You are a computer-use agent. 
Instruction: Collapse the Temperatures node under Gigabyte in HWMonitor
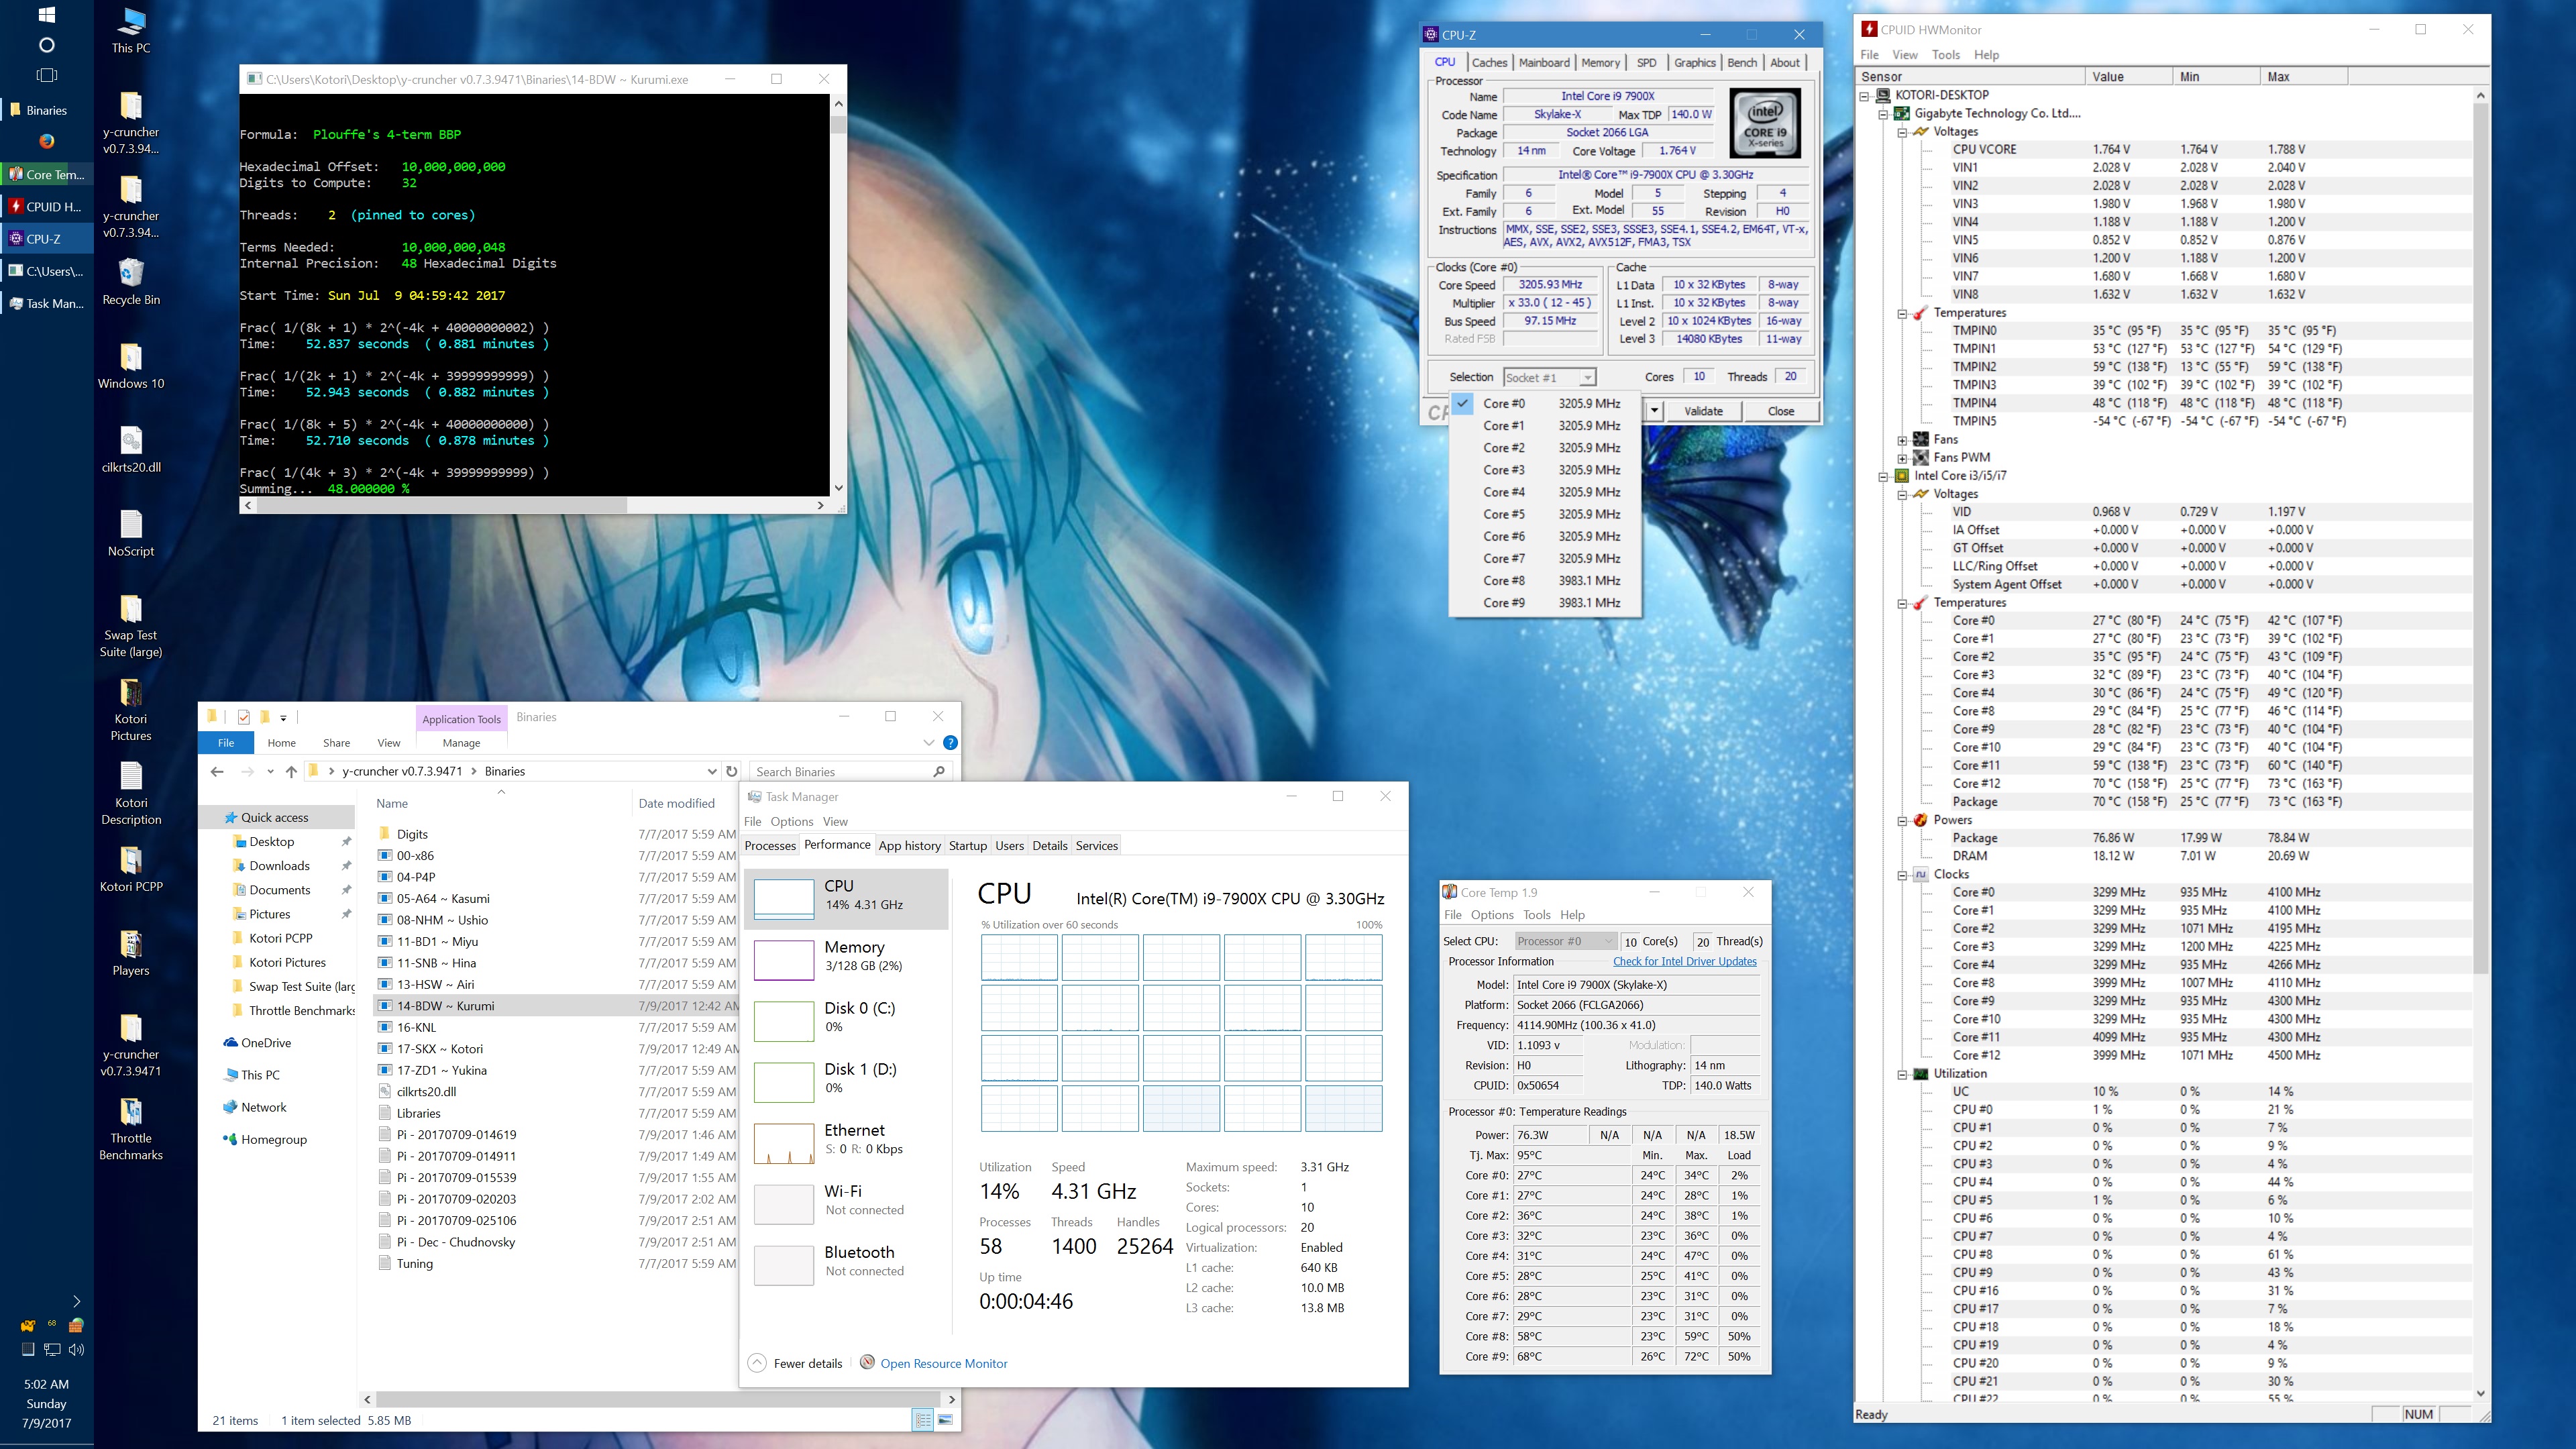point(1902,313)
